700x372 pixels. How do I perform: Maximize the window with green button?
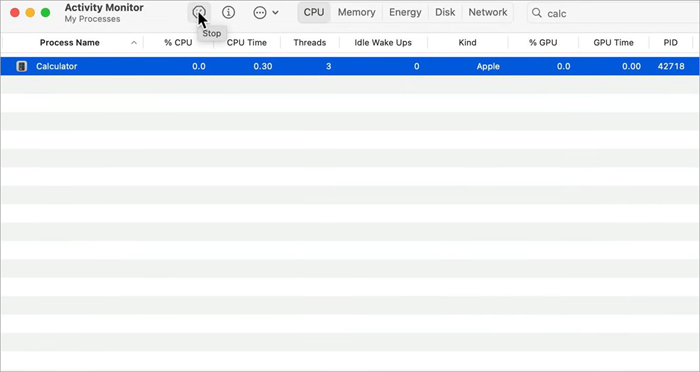coord(46,13)
